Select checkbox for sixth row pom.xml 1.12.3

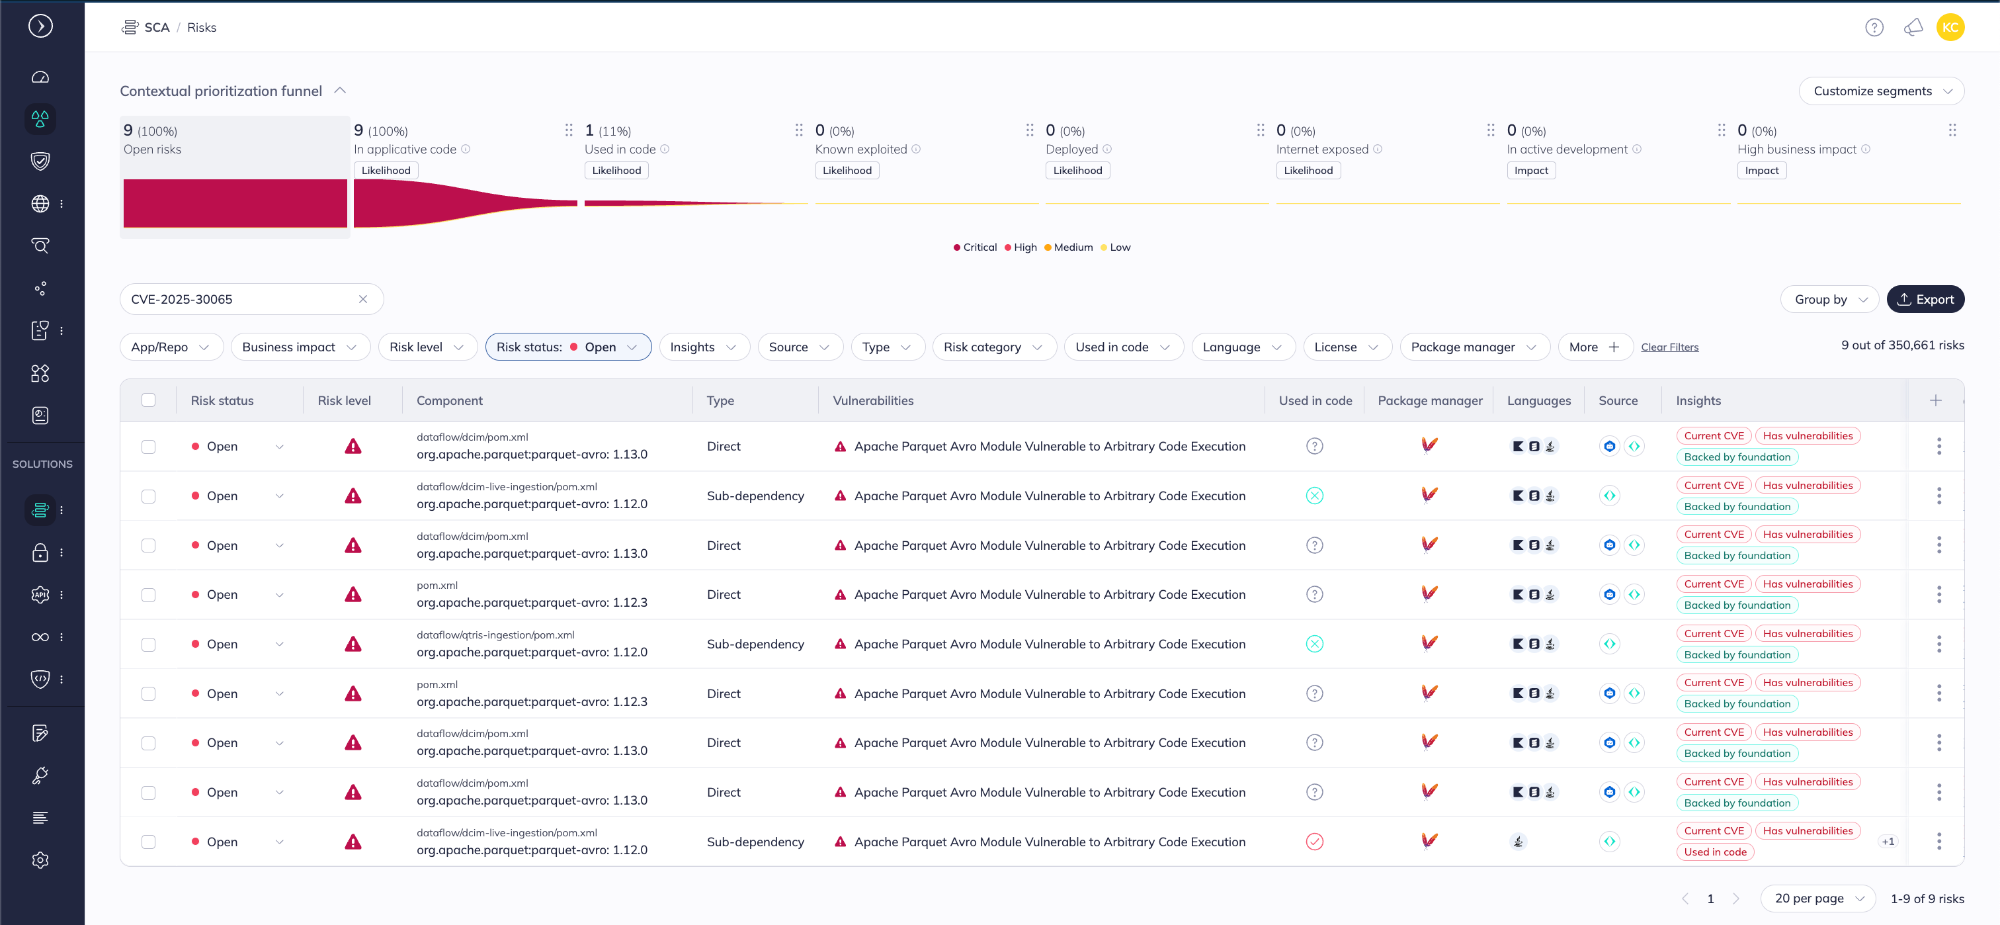(x=149, y=694)
